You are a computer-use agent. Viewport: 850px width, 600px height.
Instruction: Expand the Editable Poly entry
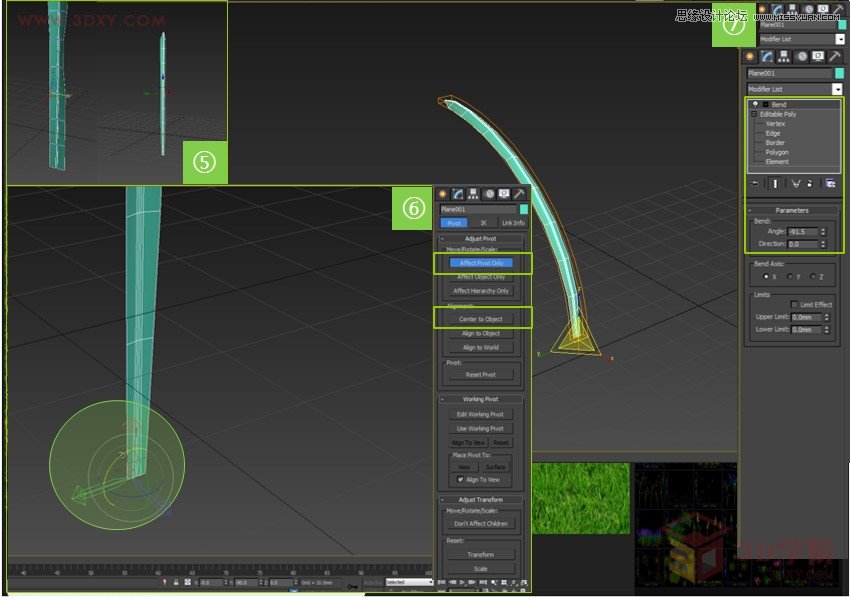[752, 113]
